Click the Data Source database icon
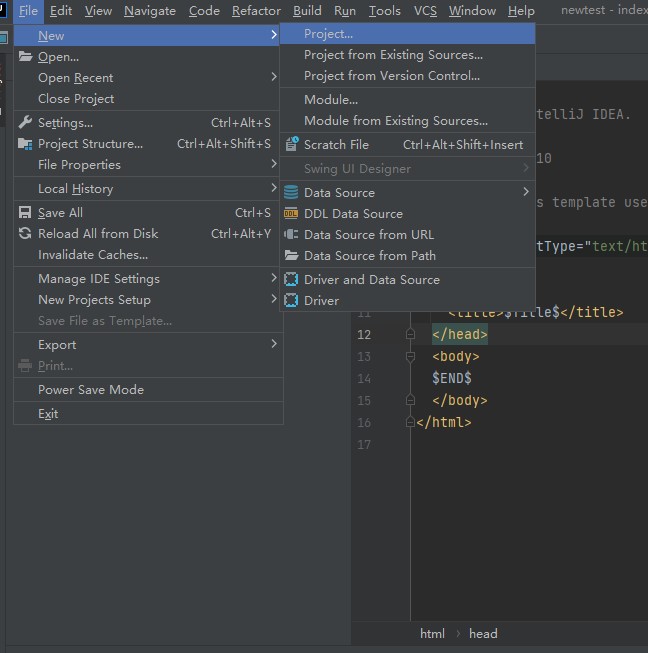 pyautogui.click(x=291, y=192)
